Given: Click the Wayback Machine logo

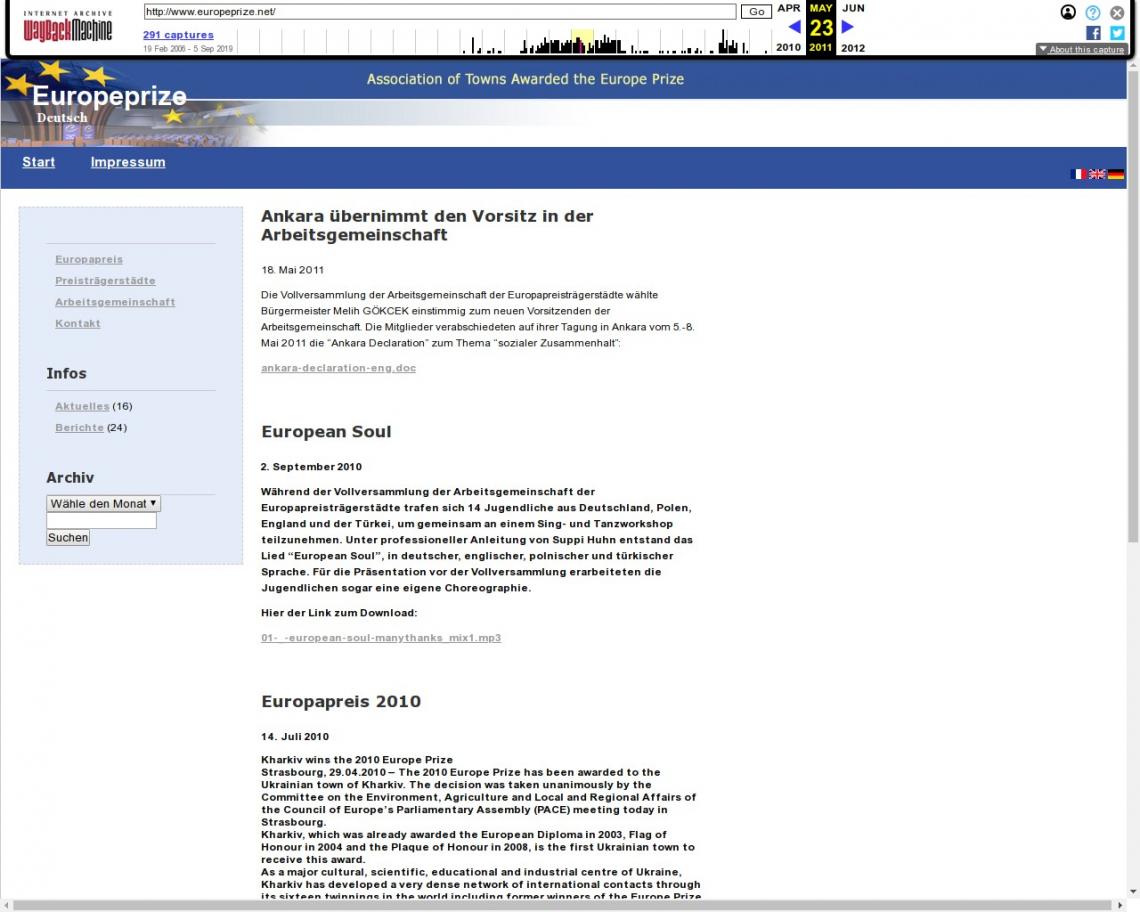Looking at the screenshot, I should coord(68,27).
